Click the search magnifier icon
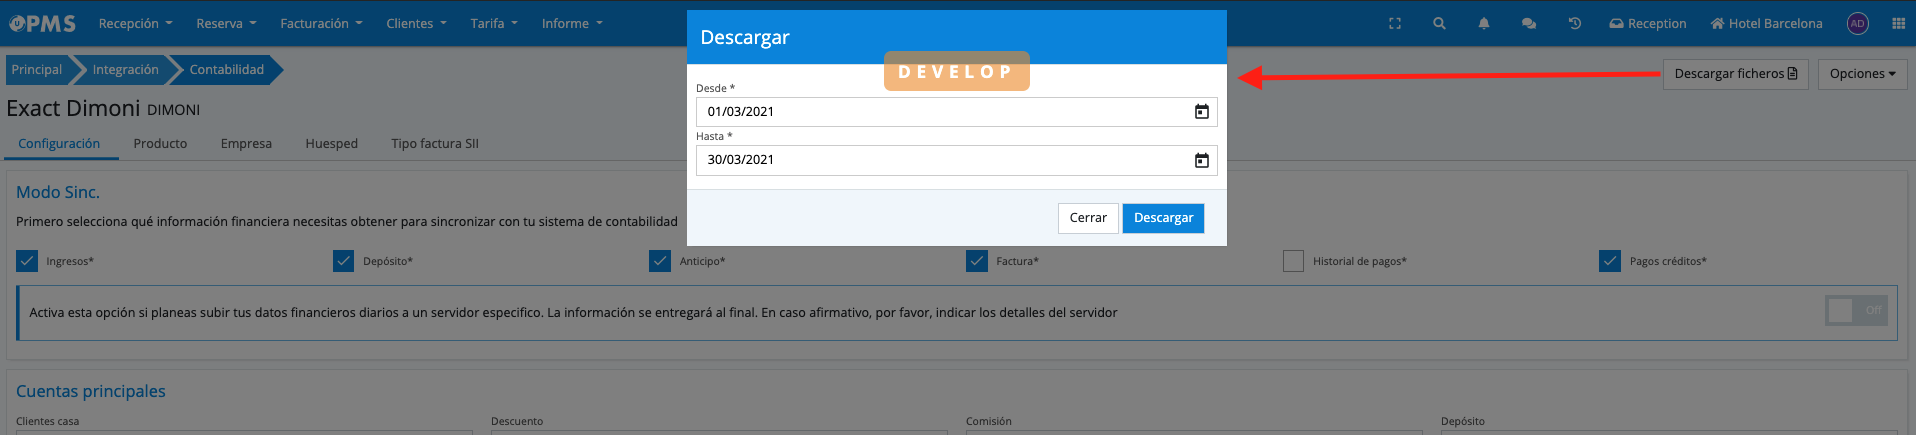This screenshot has width=1916, height=435. coord(1439,24)
